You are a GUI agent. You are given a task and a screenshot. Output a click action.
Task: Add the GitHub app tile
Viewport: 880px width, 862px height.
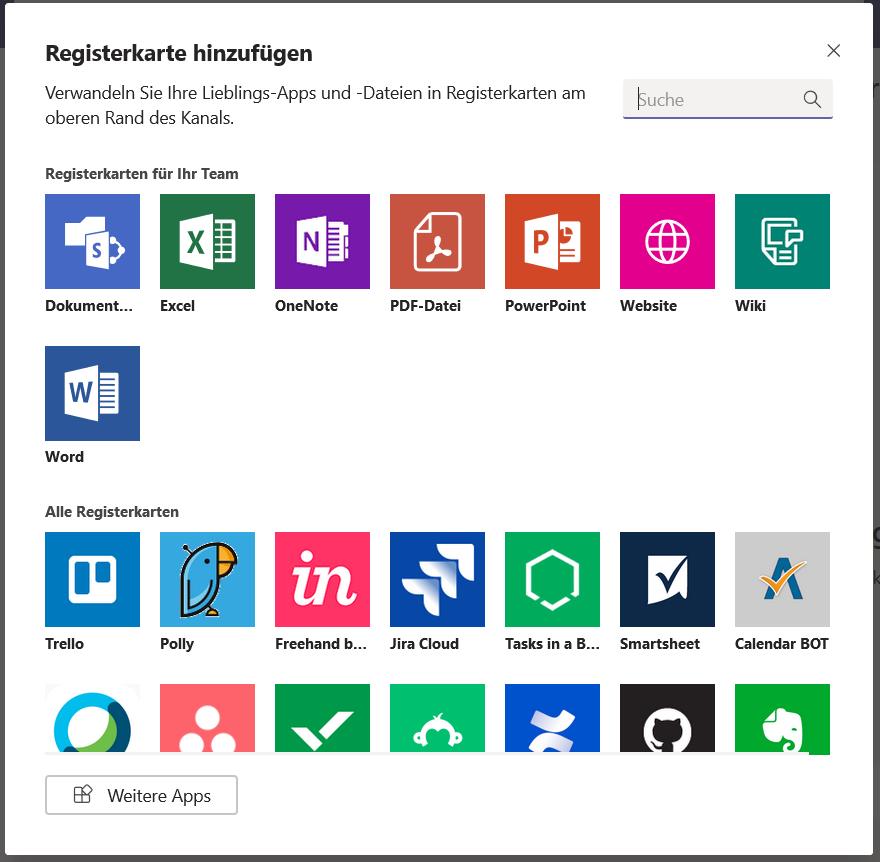click(667, 718)
